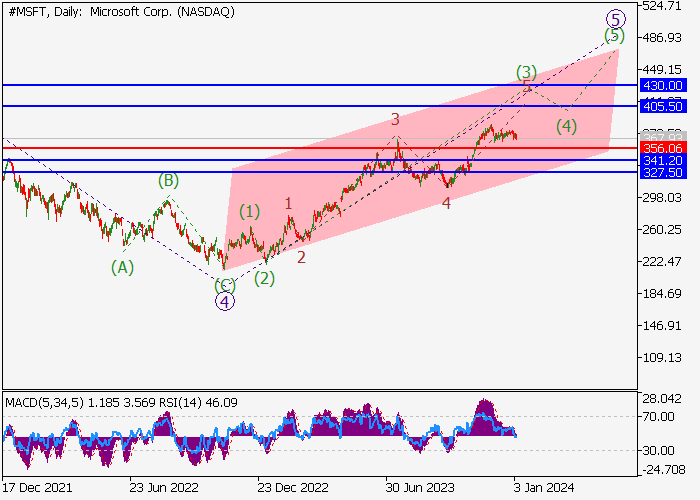
Task: Select the red 5 subwave label
Action: point(527,87)
